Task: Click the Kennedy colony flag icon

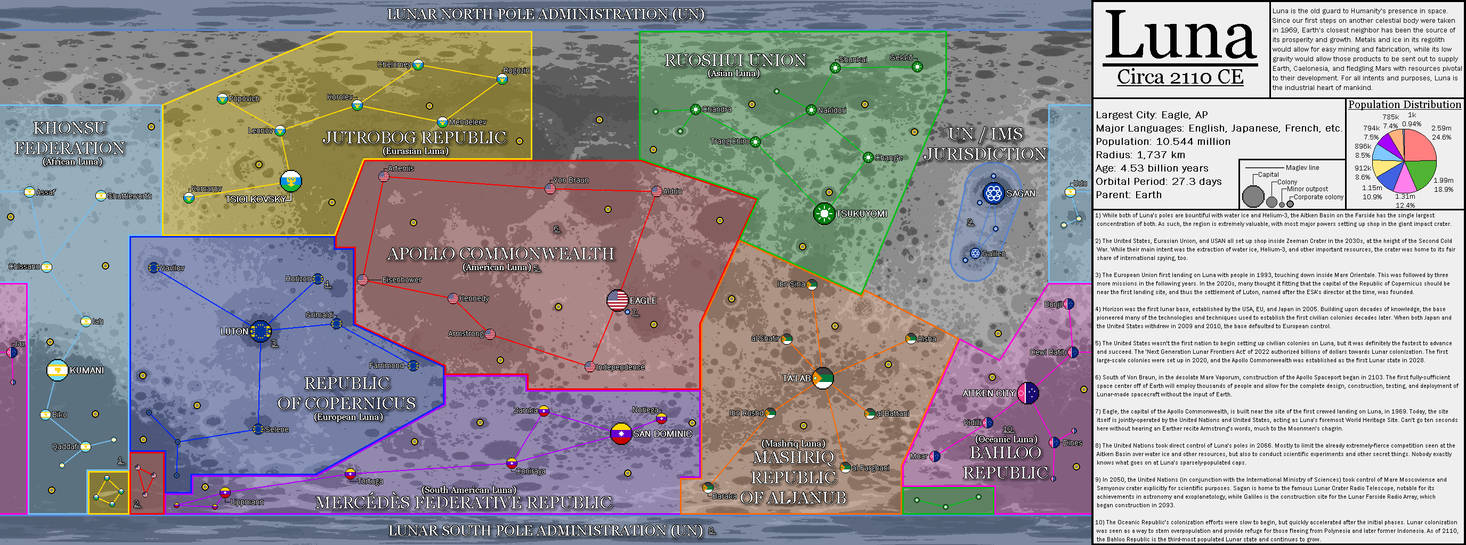Action: [x=452, y=298]
